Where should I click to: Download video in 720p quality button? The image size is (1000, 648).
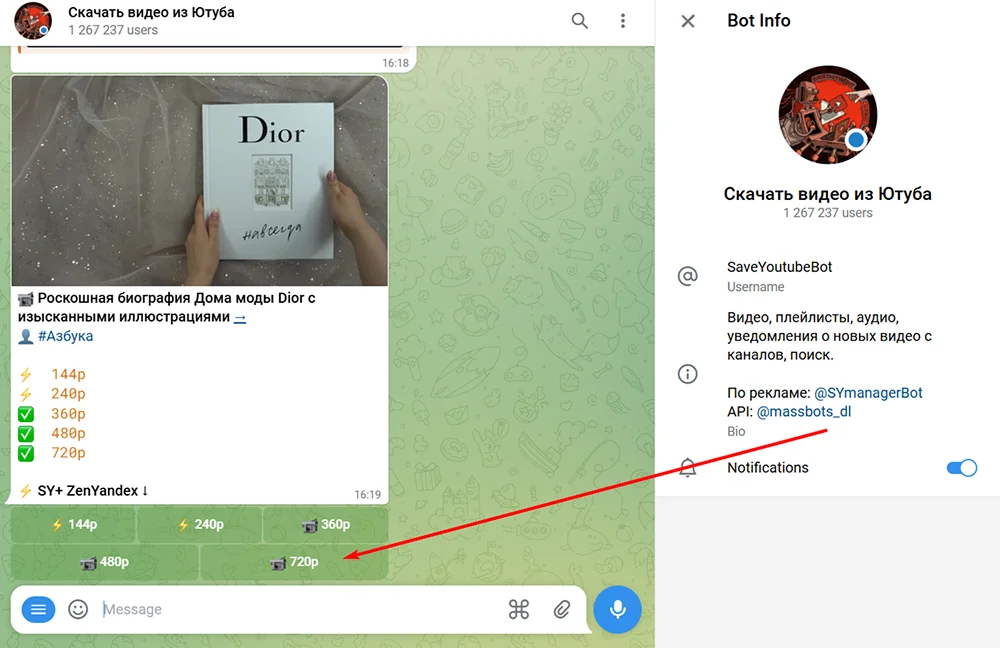(x=294, y=562)
